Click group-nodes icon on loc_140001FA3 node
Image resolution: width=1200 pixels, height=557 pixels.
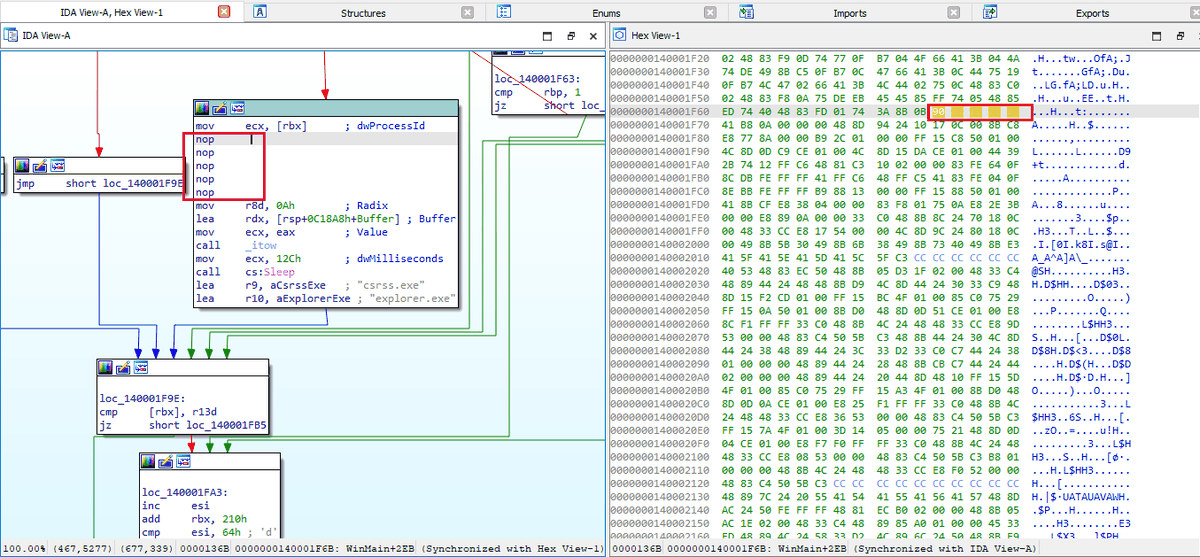coord(183,461)
